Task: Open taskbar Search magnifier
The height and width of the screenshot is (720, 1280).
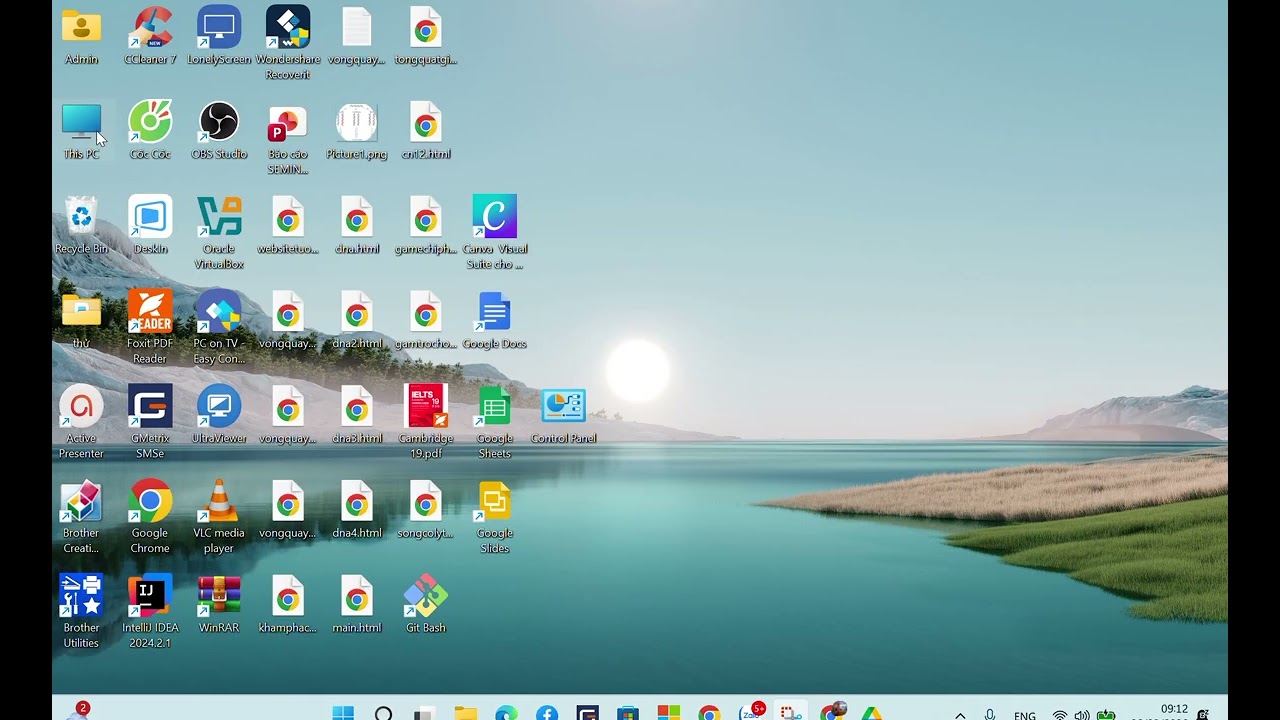Action: pos(384,714)
